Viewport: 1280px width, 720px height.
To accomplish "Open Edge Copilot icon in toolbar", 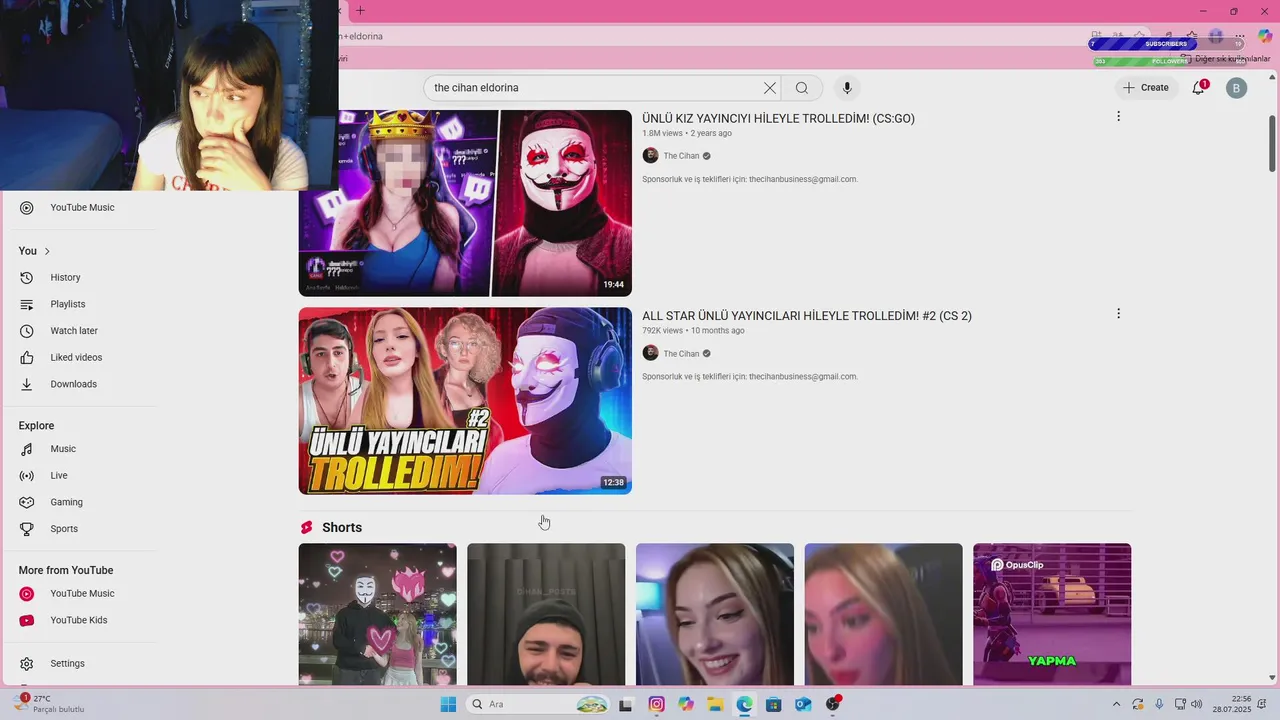I will [x=1265, y=36].
